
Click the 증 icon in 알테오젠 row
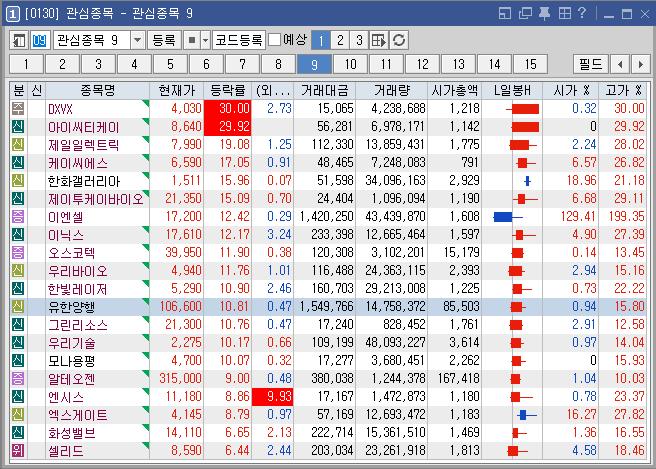point(18,379)
